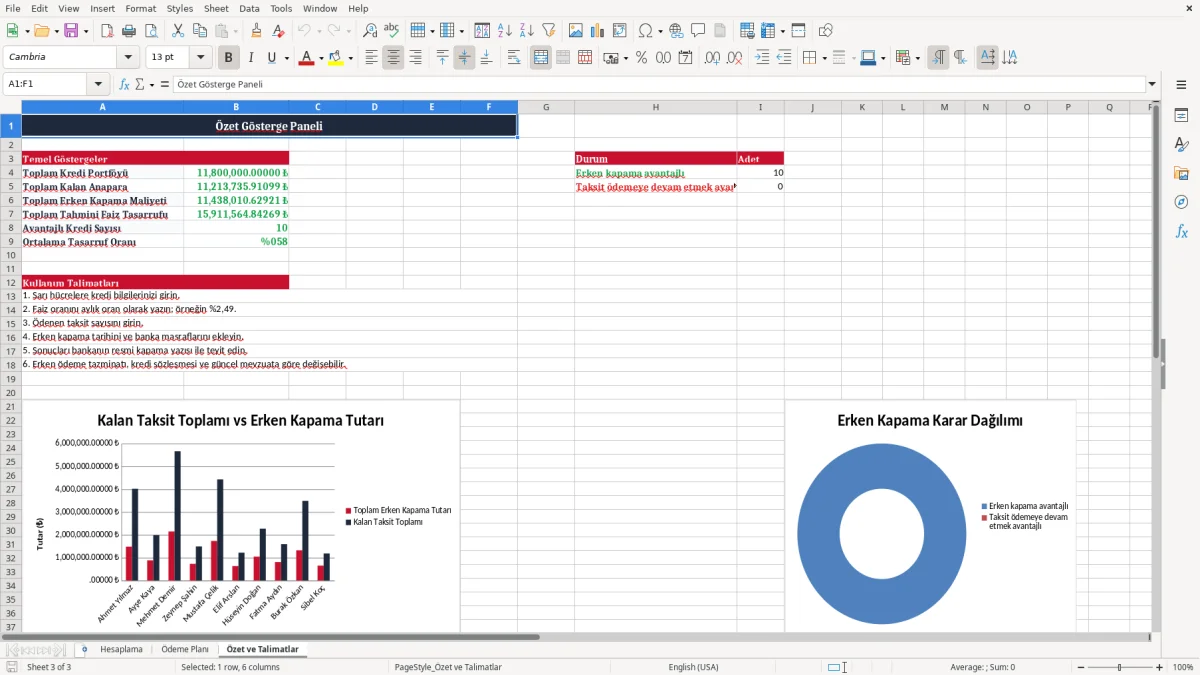Screen dimensions: 1200x675
Task: Open the background color dropdown arrow
Action: point(349,58)
